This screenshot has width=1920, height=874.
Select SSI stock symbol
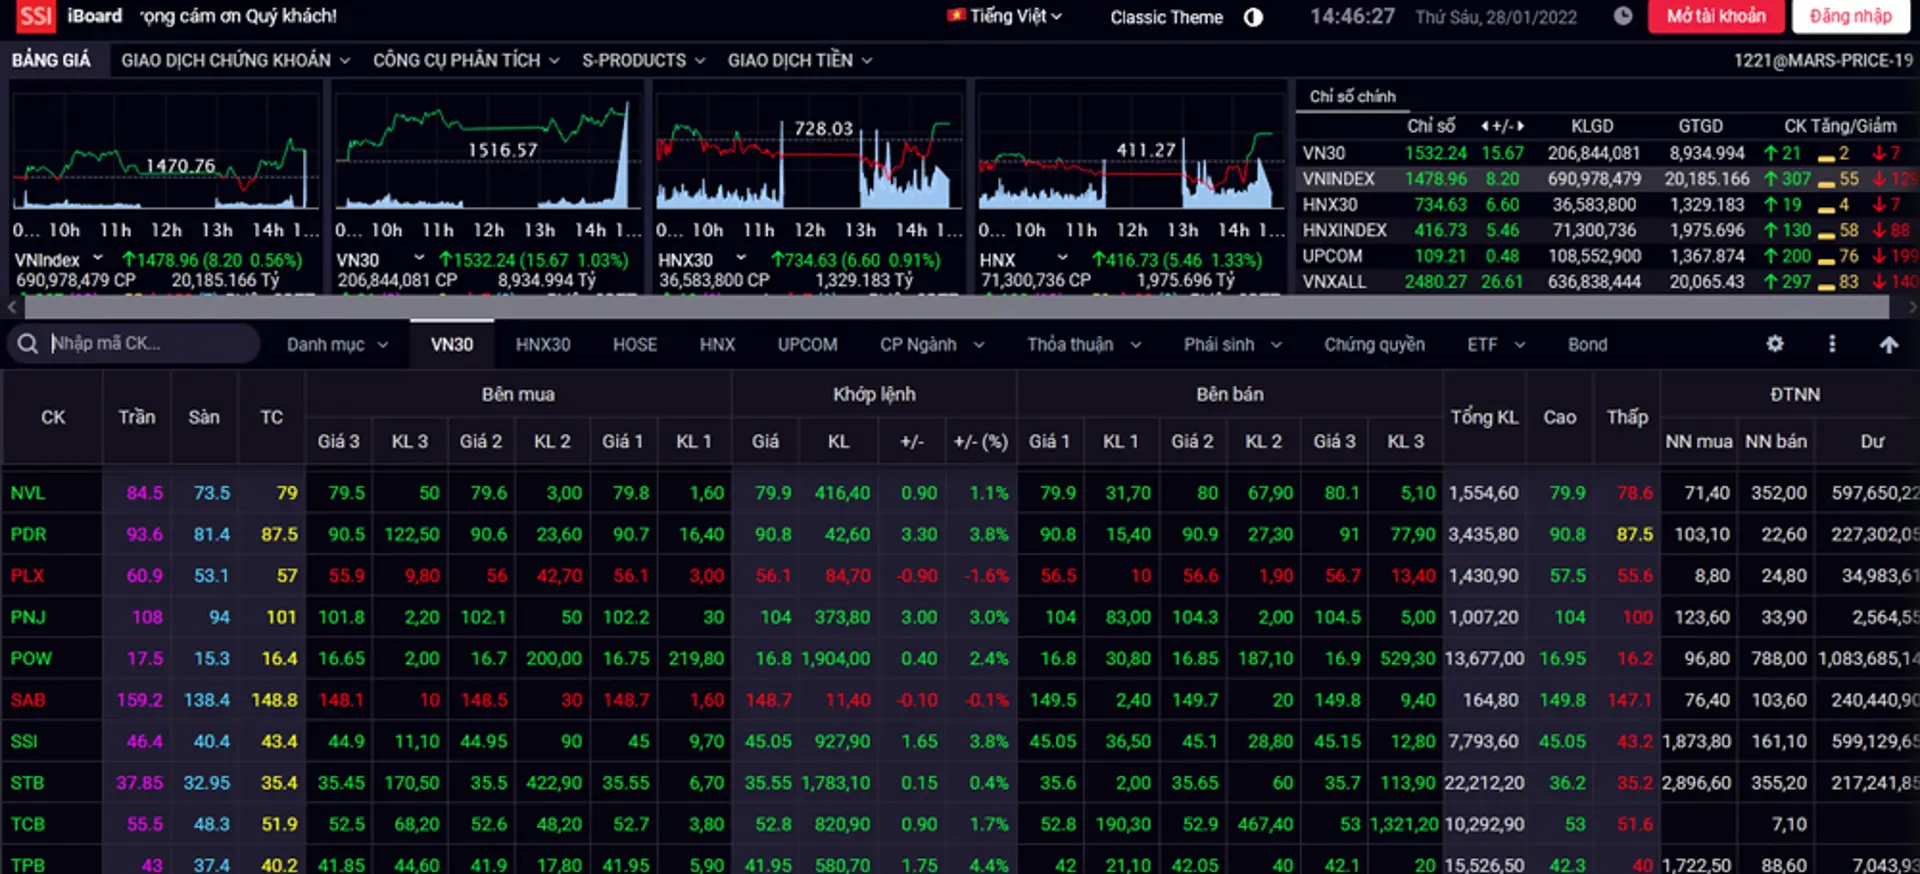point(24,742)
